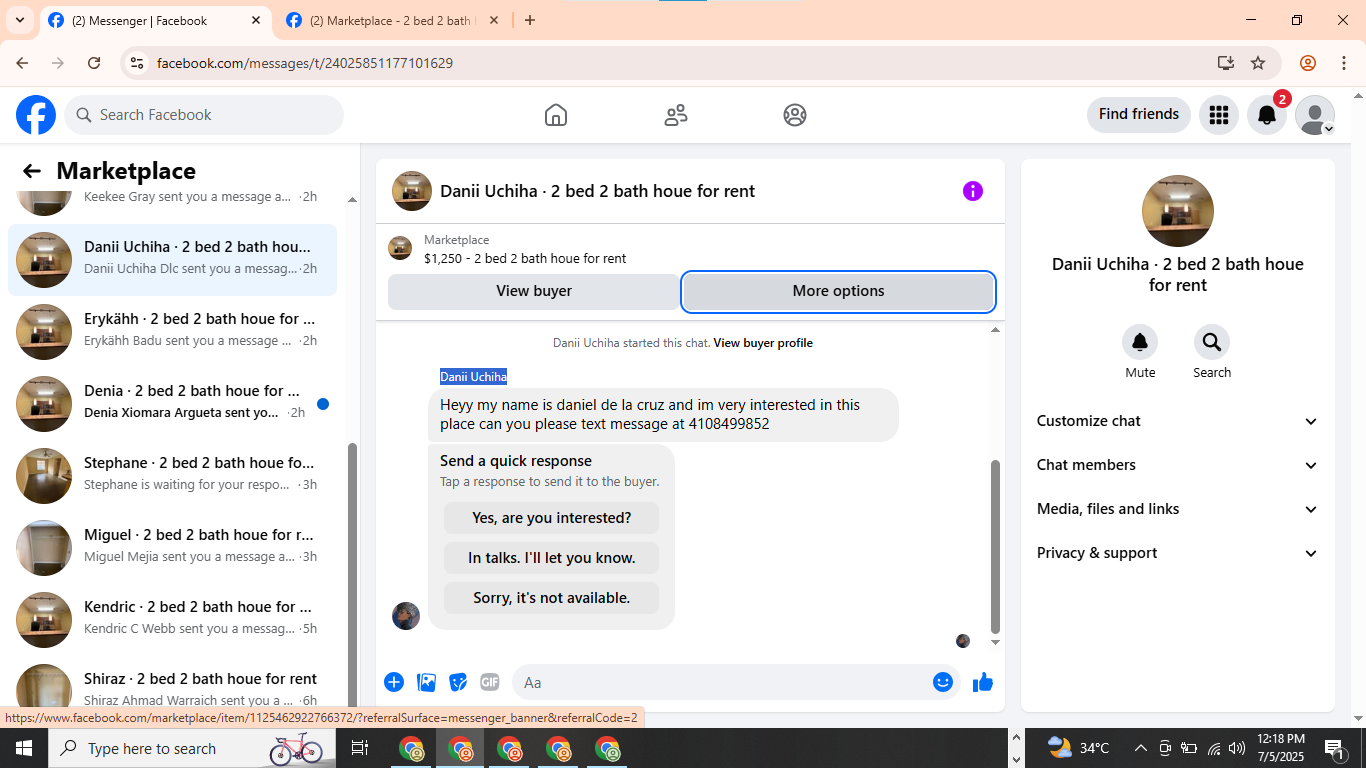Click More options button
The height and width of the screenshot is (768, 1366).
point(838,291)
